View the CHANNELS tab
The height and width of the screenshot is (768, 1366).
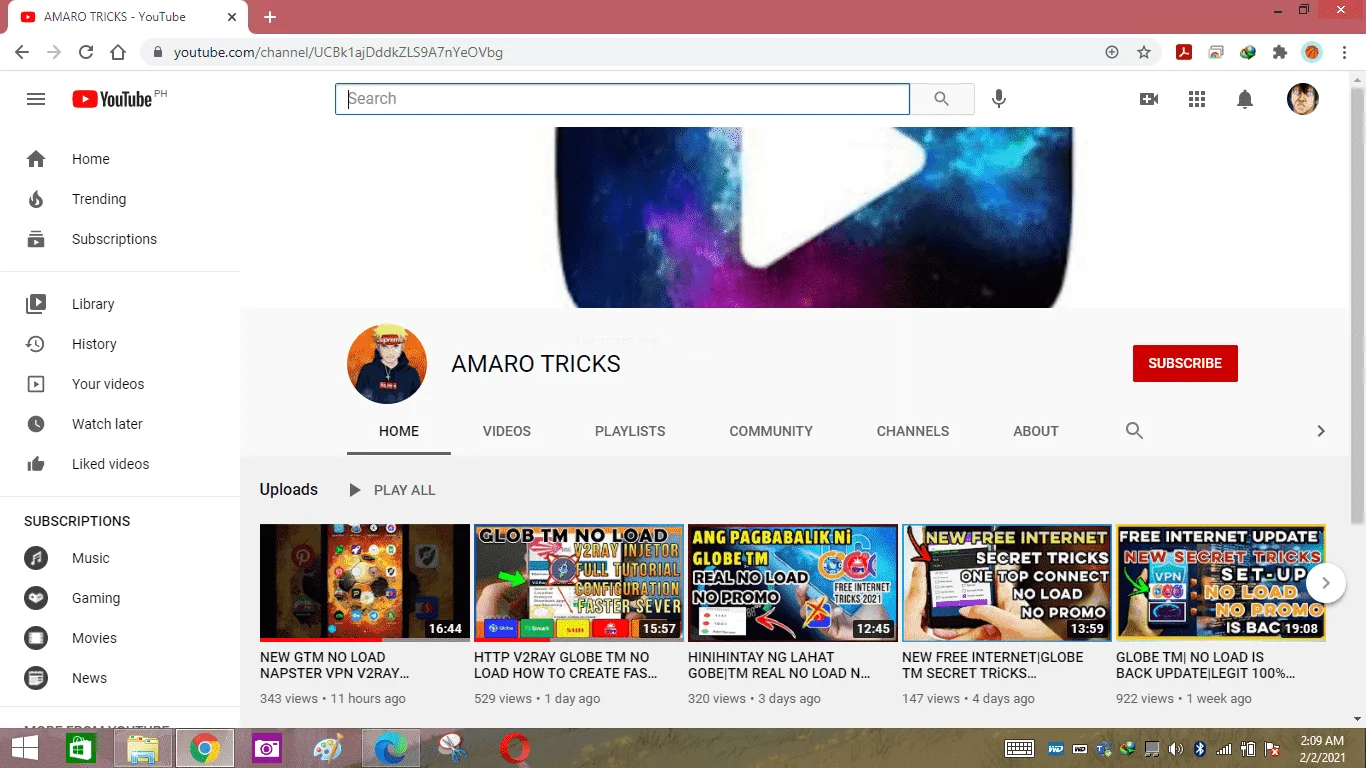coord(913,431)
